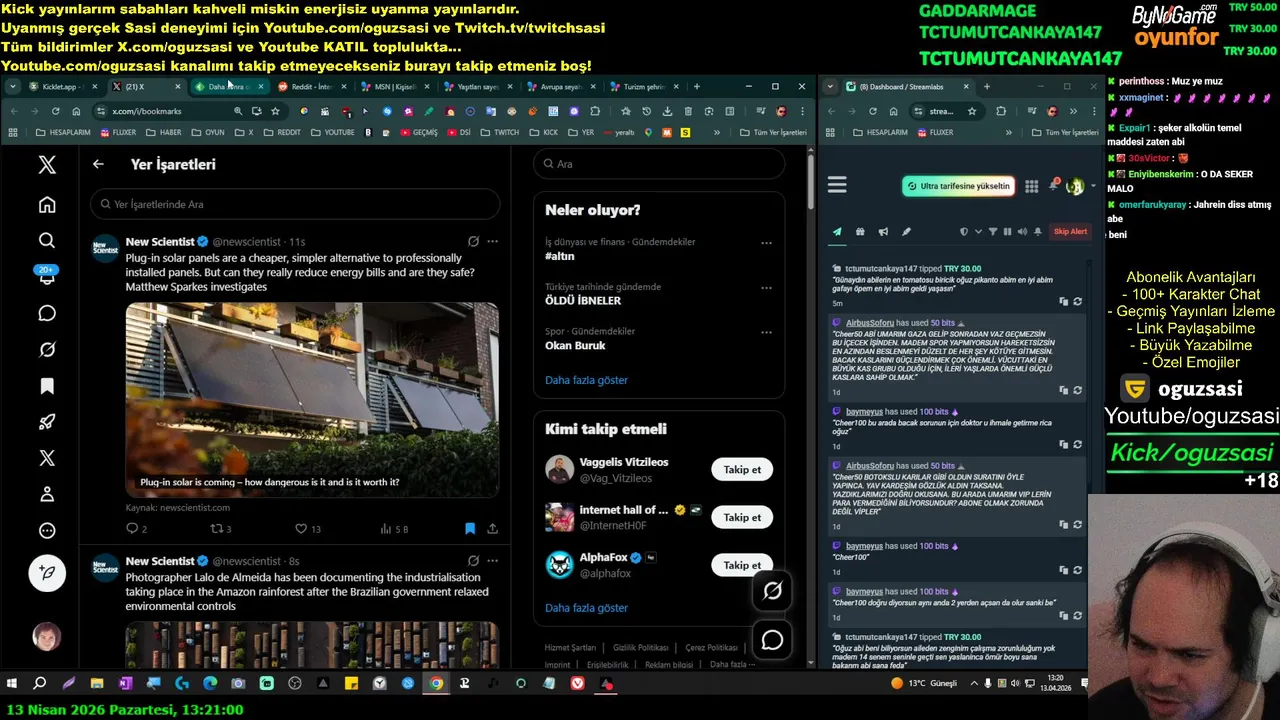The image size is (1280, 720).
Task: Open the Streamlabs hamburger menu
Action: click(837, 185)
